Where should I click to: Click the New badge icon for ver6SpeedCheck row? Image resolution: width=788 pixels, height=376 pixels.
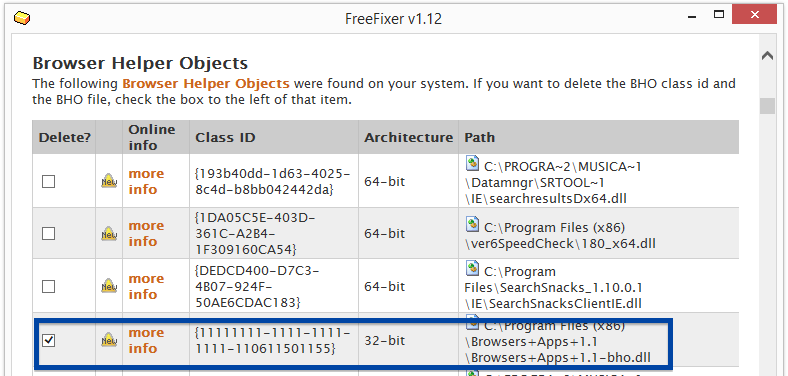109,234
